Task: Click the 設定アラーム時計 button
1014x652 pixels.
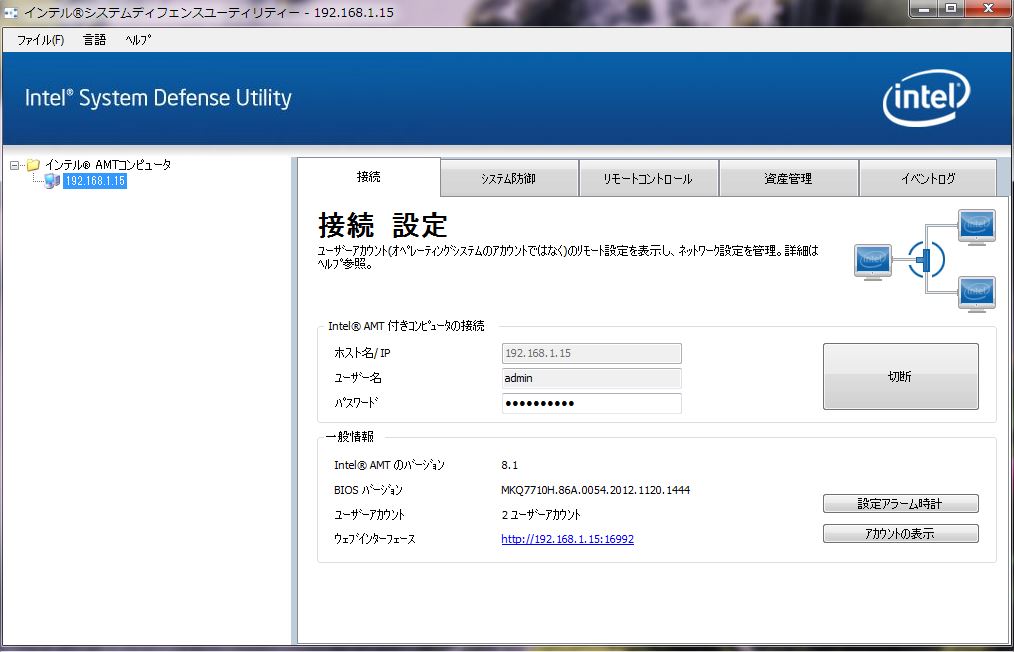Action: pyautogui.click(x=900, y=503)
